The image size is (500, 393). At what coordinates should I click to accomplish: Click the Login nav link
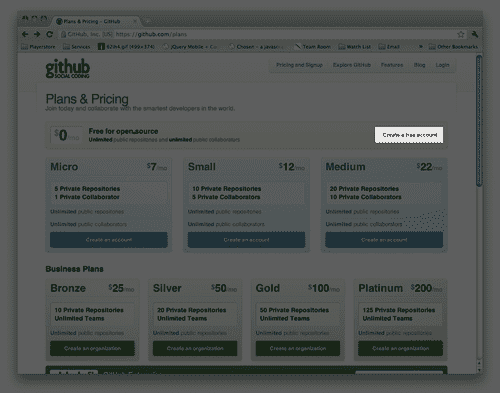[442, 65]
